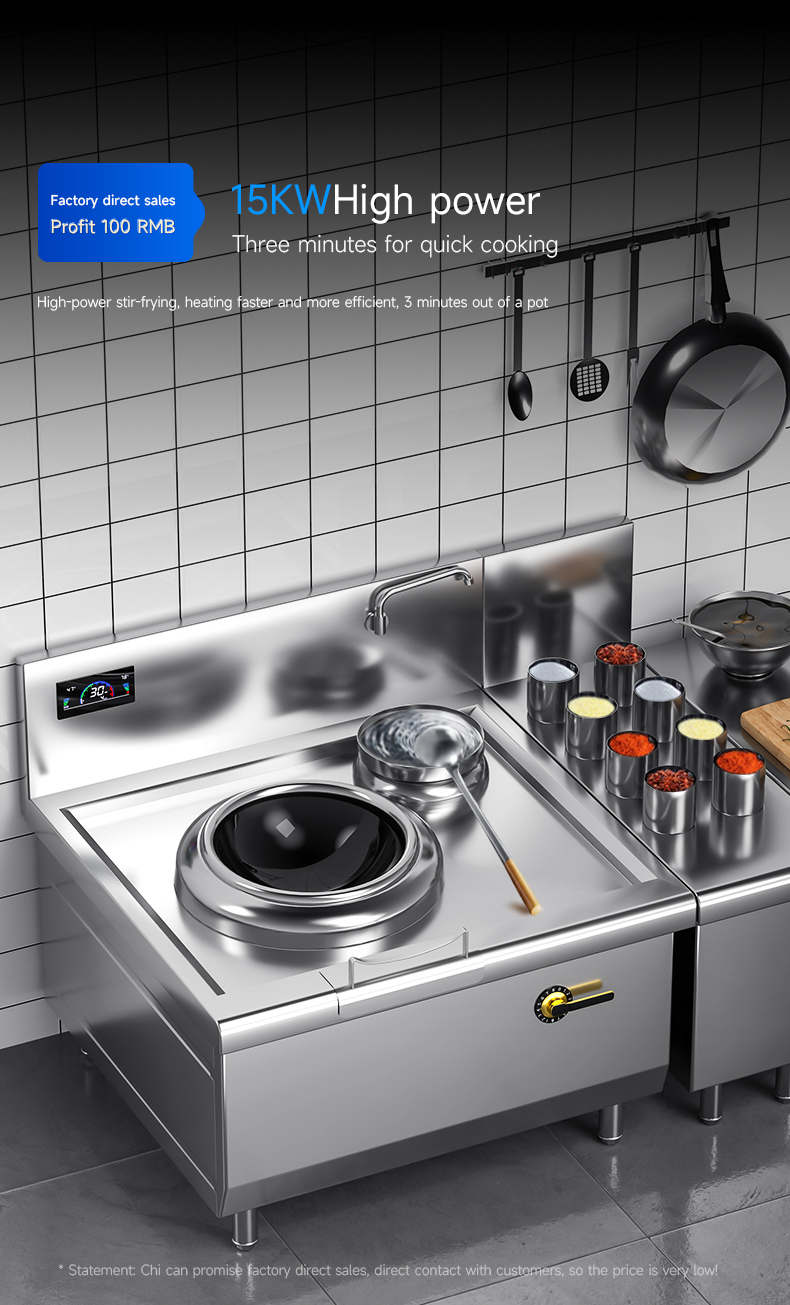Click the wooden cutting board

(768, 733)
